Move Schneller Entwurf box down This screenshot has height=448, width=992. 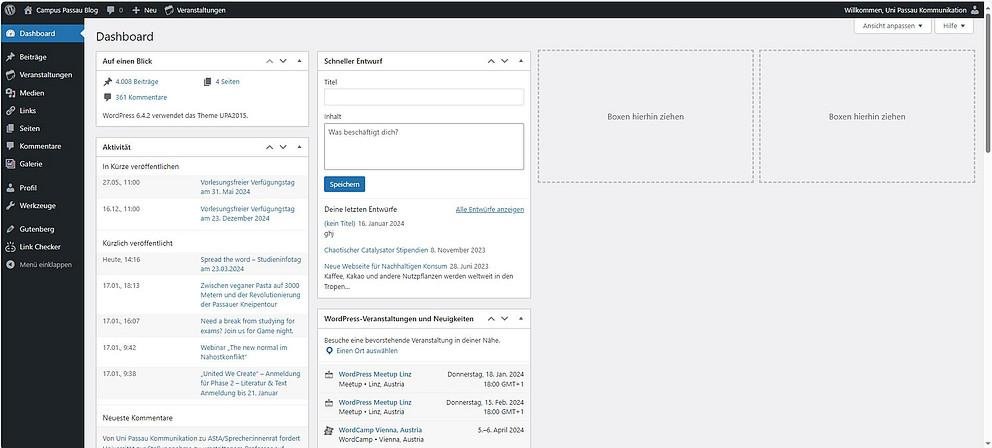(504, 61)
